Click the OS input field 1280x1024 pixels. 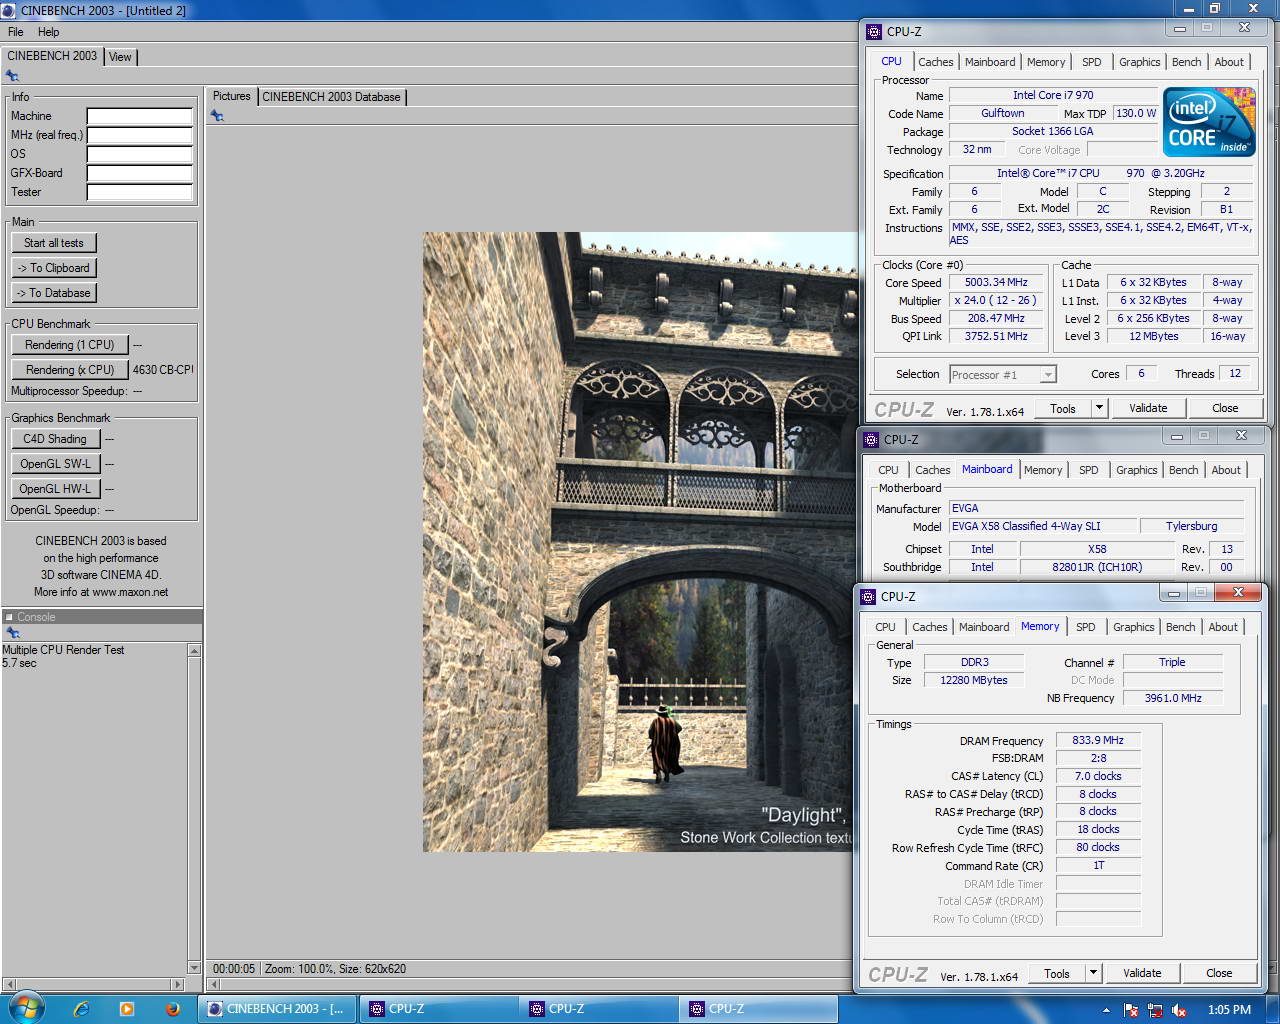click(x=139, y=154)
